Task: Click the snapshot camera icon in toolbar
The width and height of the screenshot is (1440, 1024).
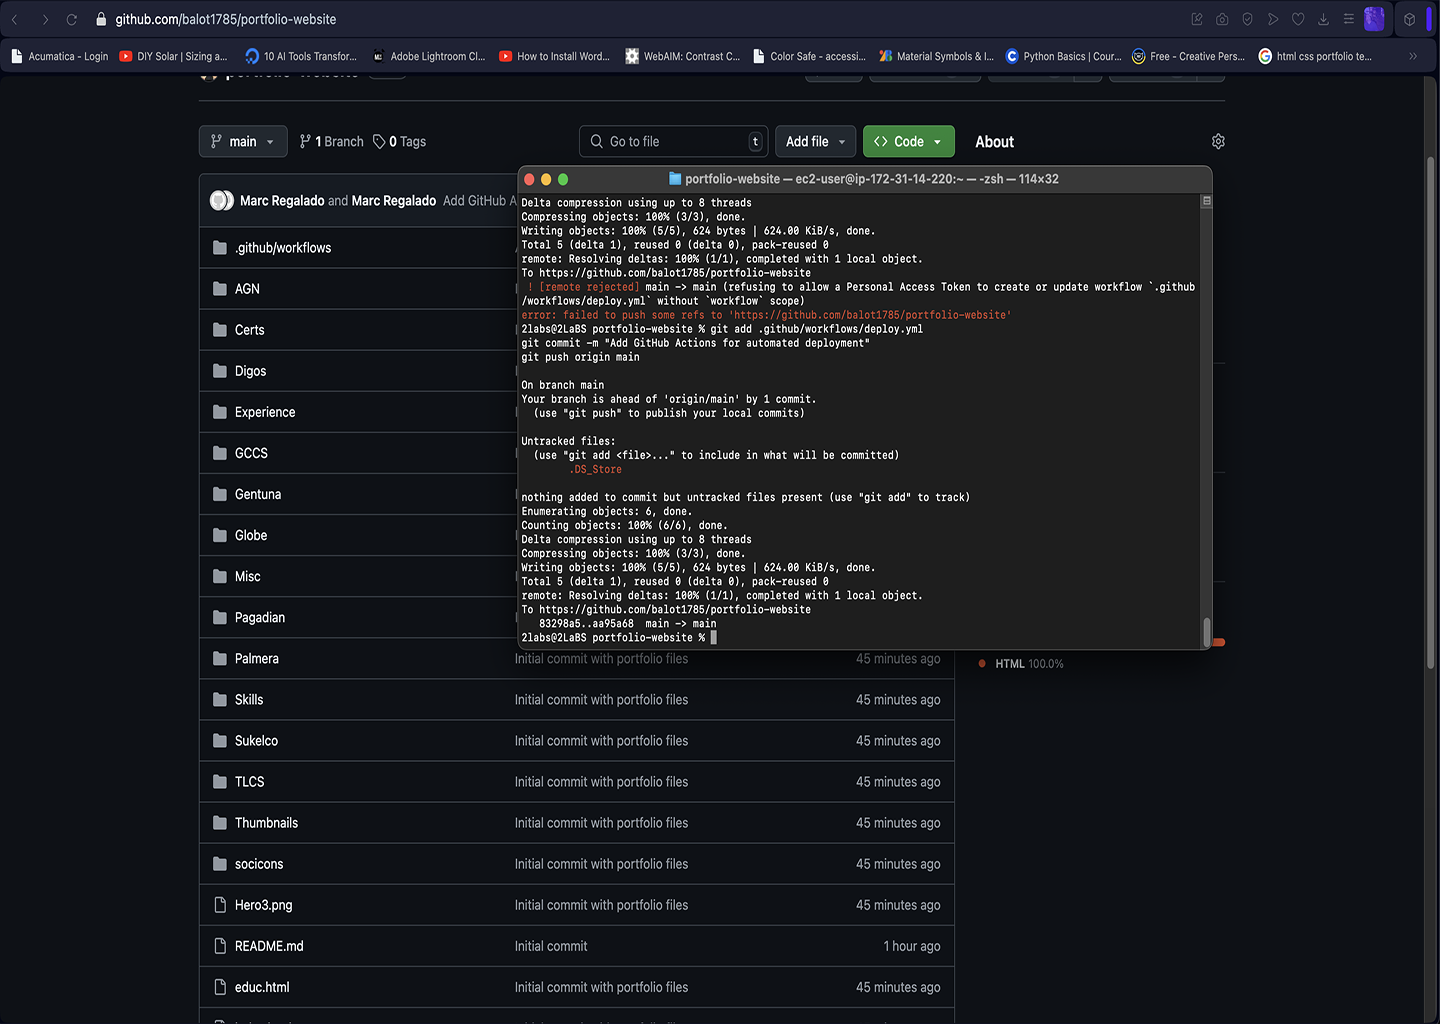Action: 1222,19
